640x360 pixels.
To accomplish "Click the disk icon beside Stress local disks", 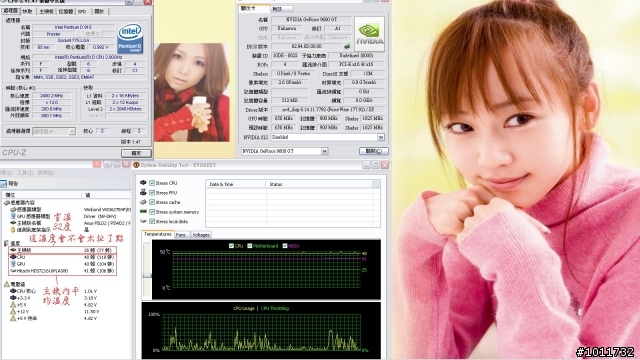I will (143, 221).
